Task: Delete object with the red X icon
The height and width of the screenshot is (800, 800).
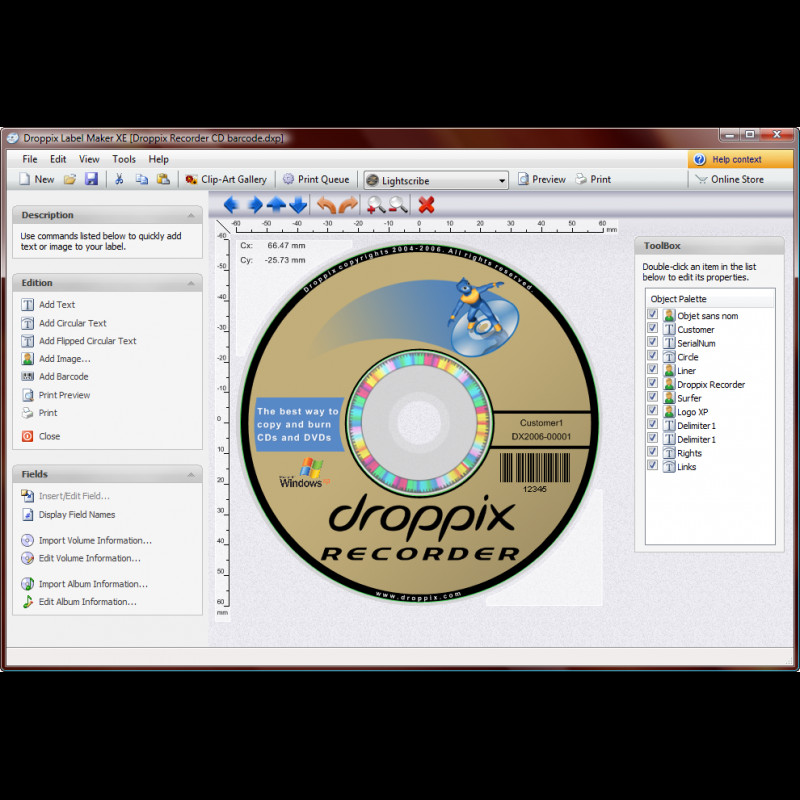Action: click(x=427, y=205)
